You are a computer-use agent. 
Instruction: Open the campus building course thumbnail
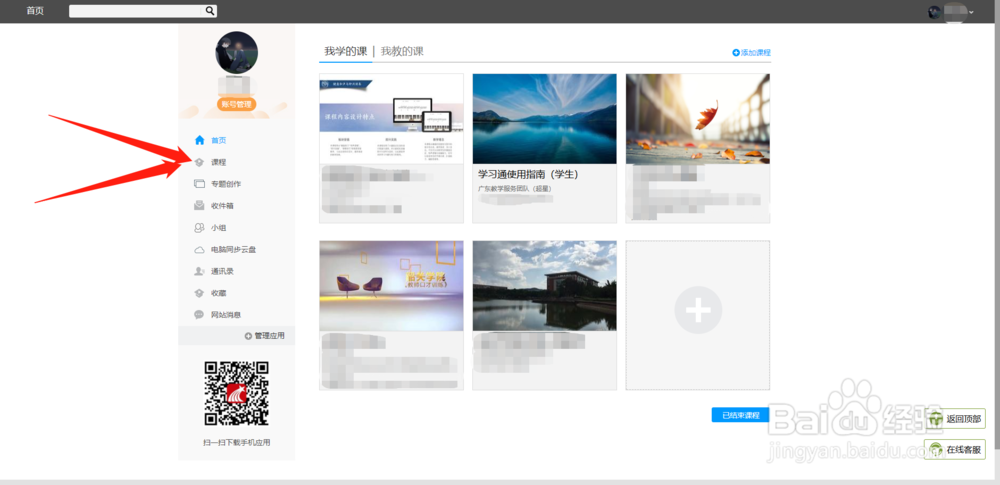pyautogui.click(x=545, y=286)
